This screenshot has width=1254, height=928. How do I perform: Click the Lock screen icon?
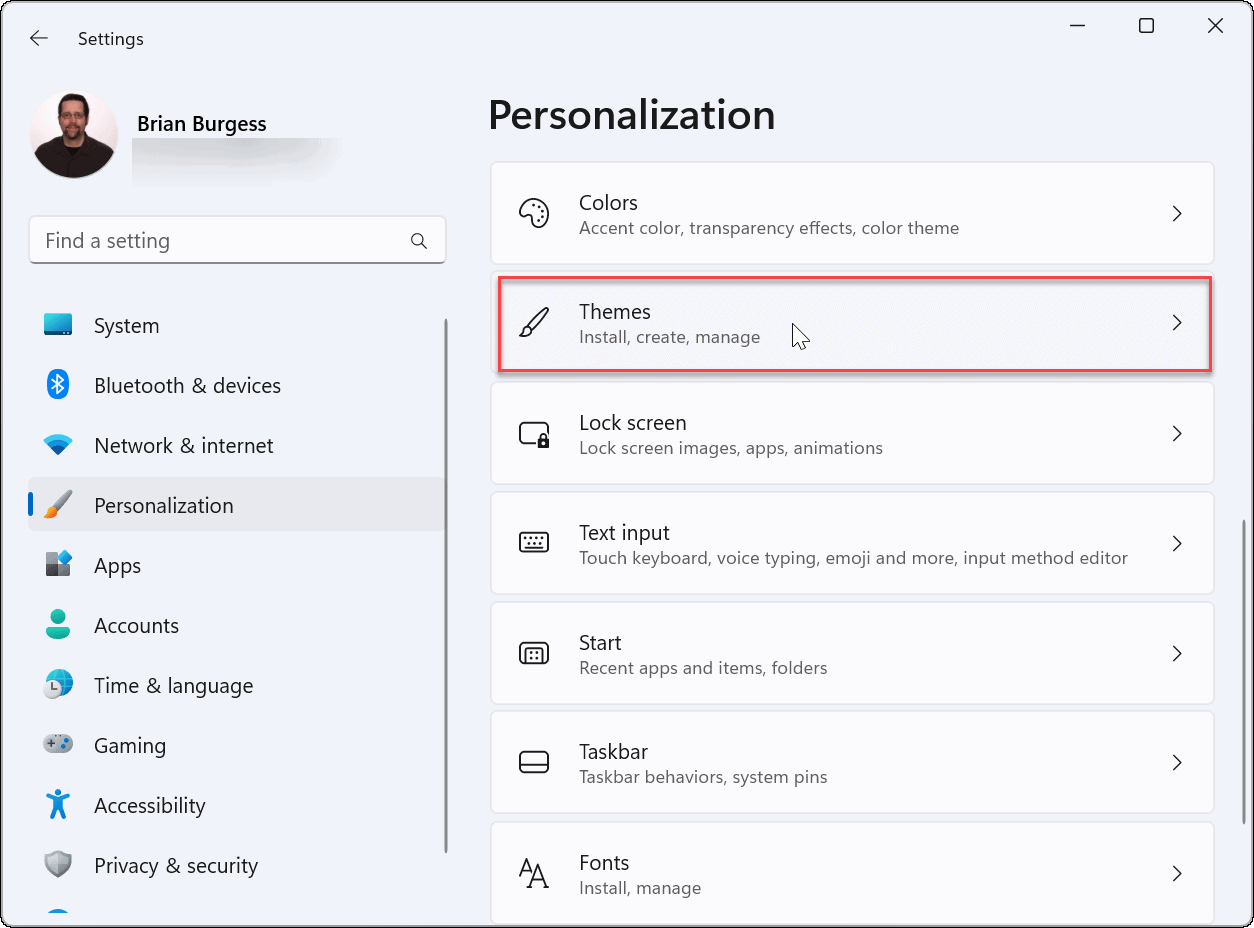[x=534, y=433]
